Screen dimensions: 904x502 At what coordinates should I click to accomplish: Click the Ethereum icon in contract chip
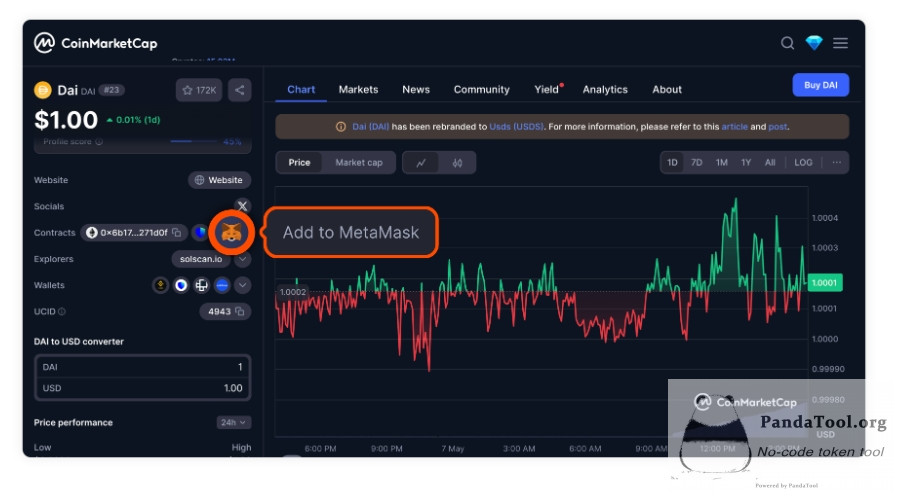(91, 232)
